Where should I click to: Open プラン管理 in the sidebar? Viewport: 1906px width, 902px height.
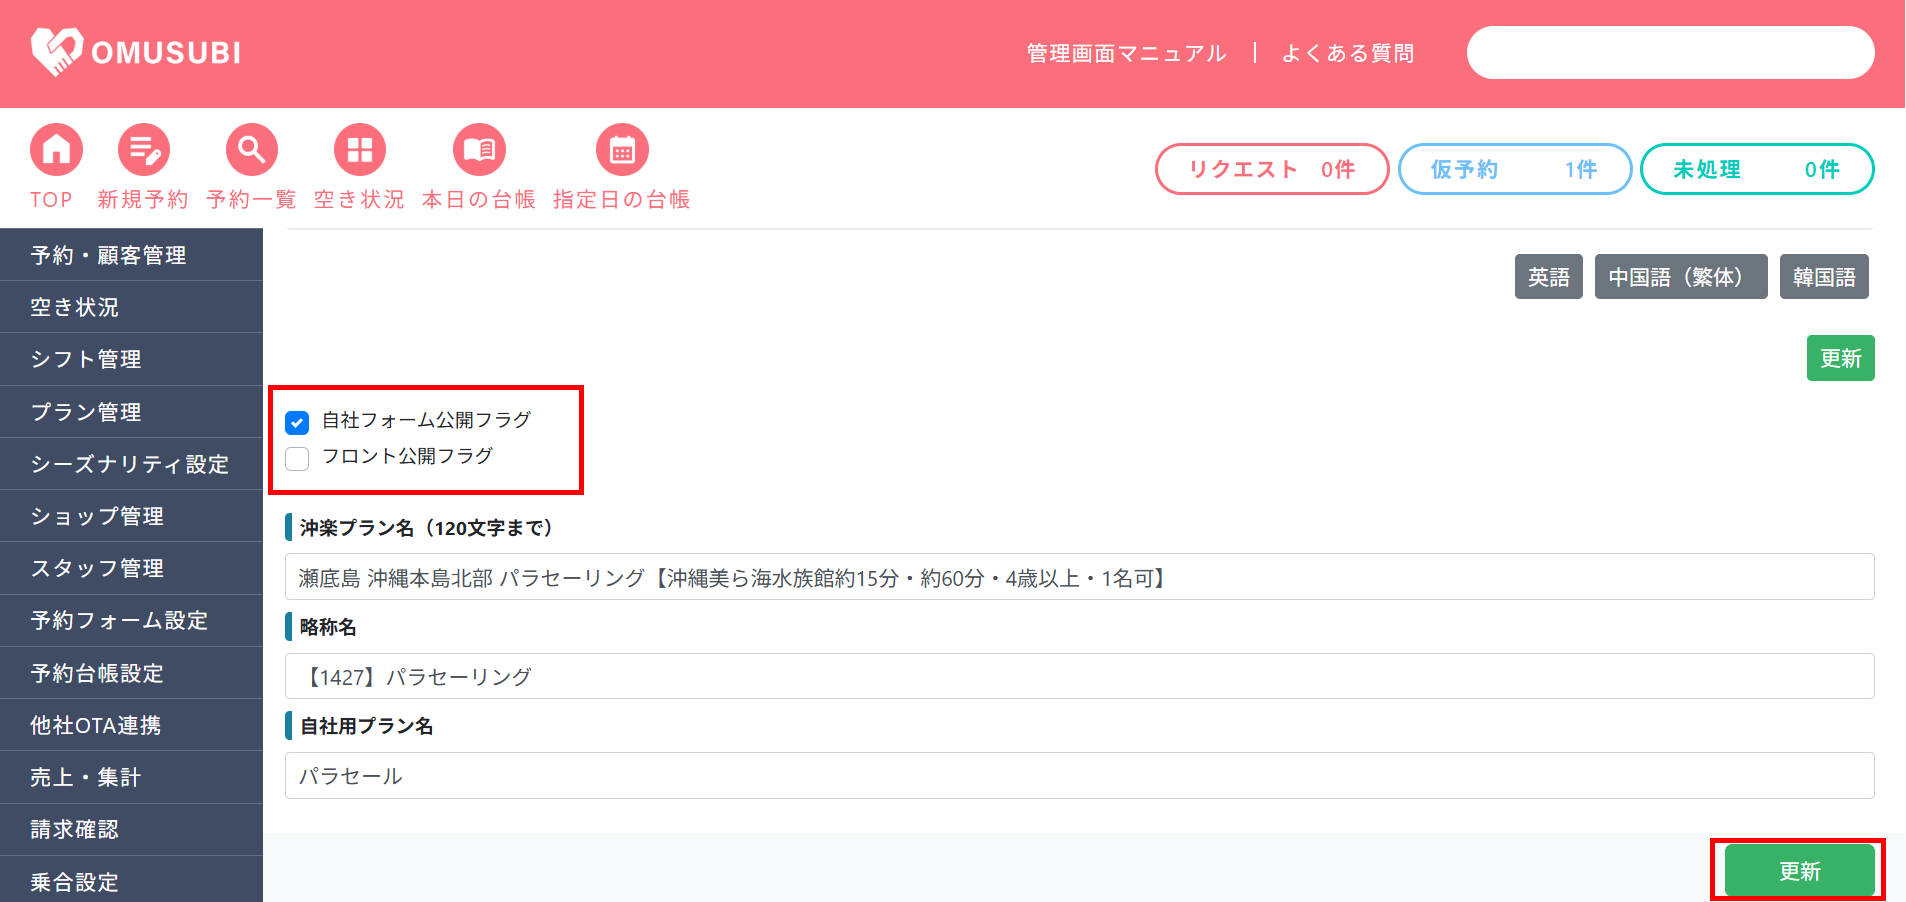pos(86,412)
